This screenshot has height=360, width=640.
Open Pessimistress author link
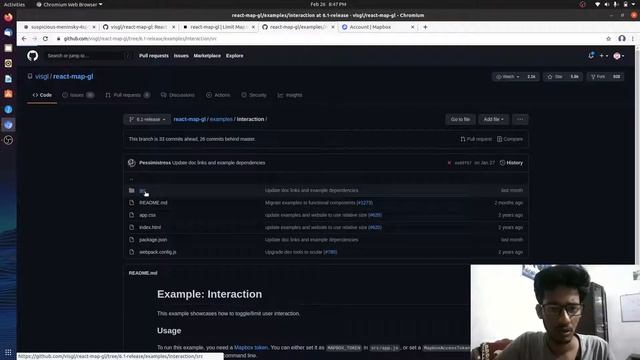click(x=155, y=163)
